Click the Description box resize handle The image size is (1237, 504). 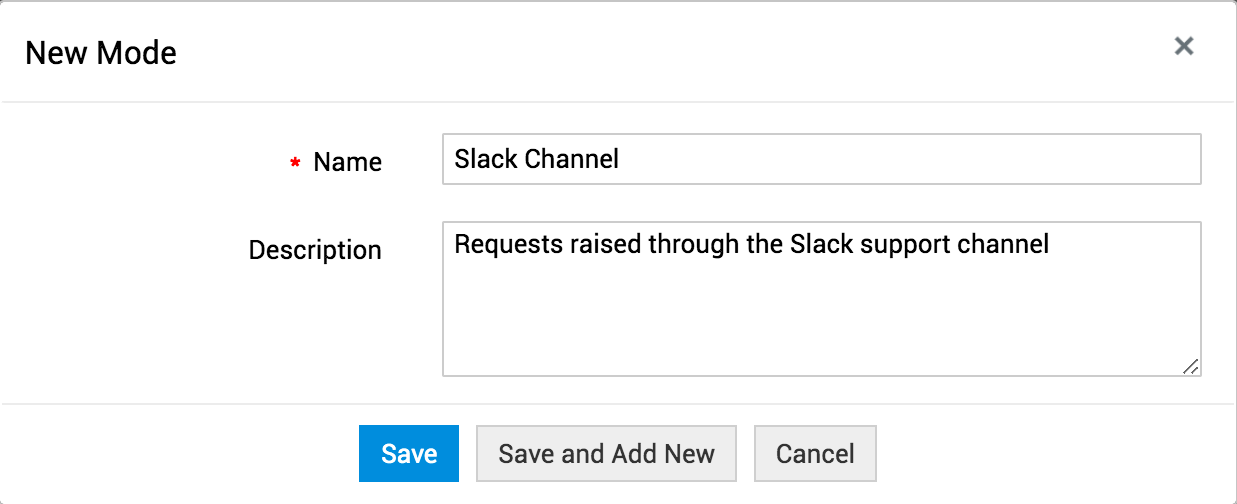coord(1190,367)
